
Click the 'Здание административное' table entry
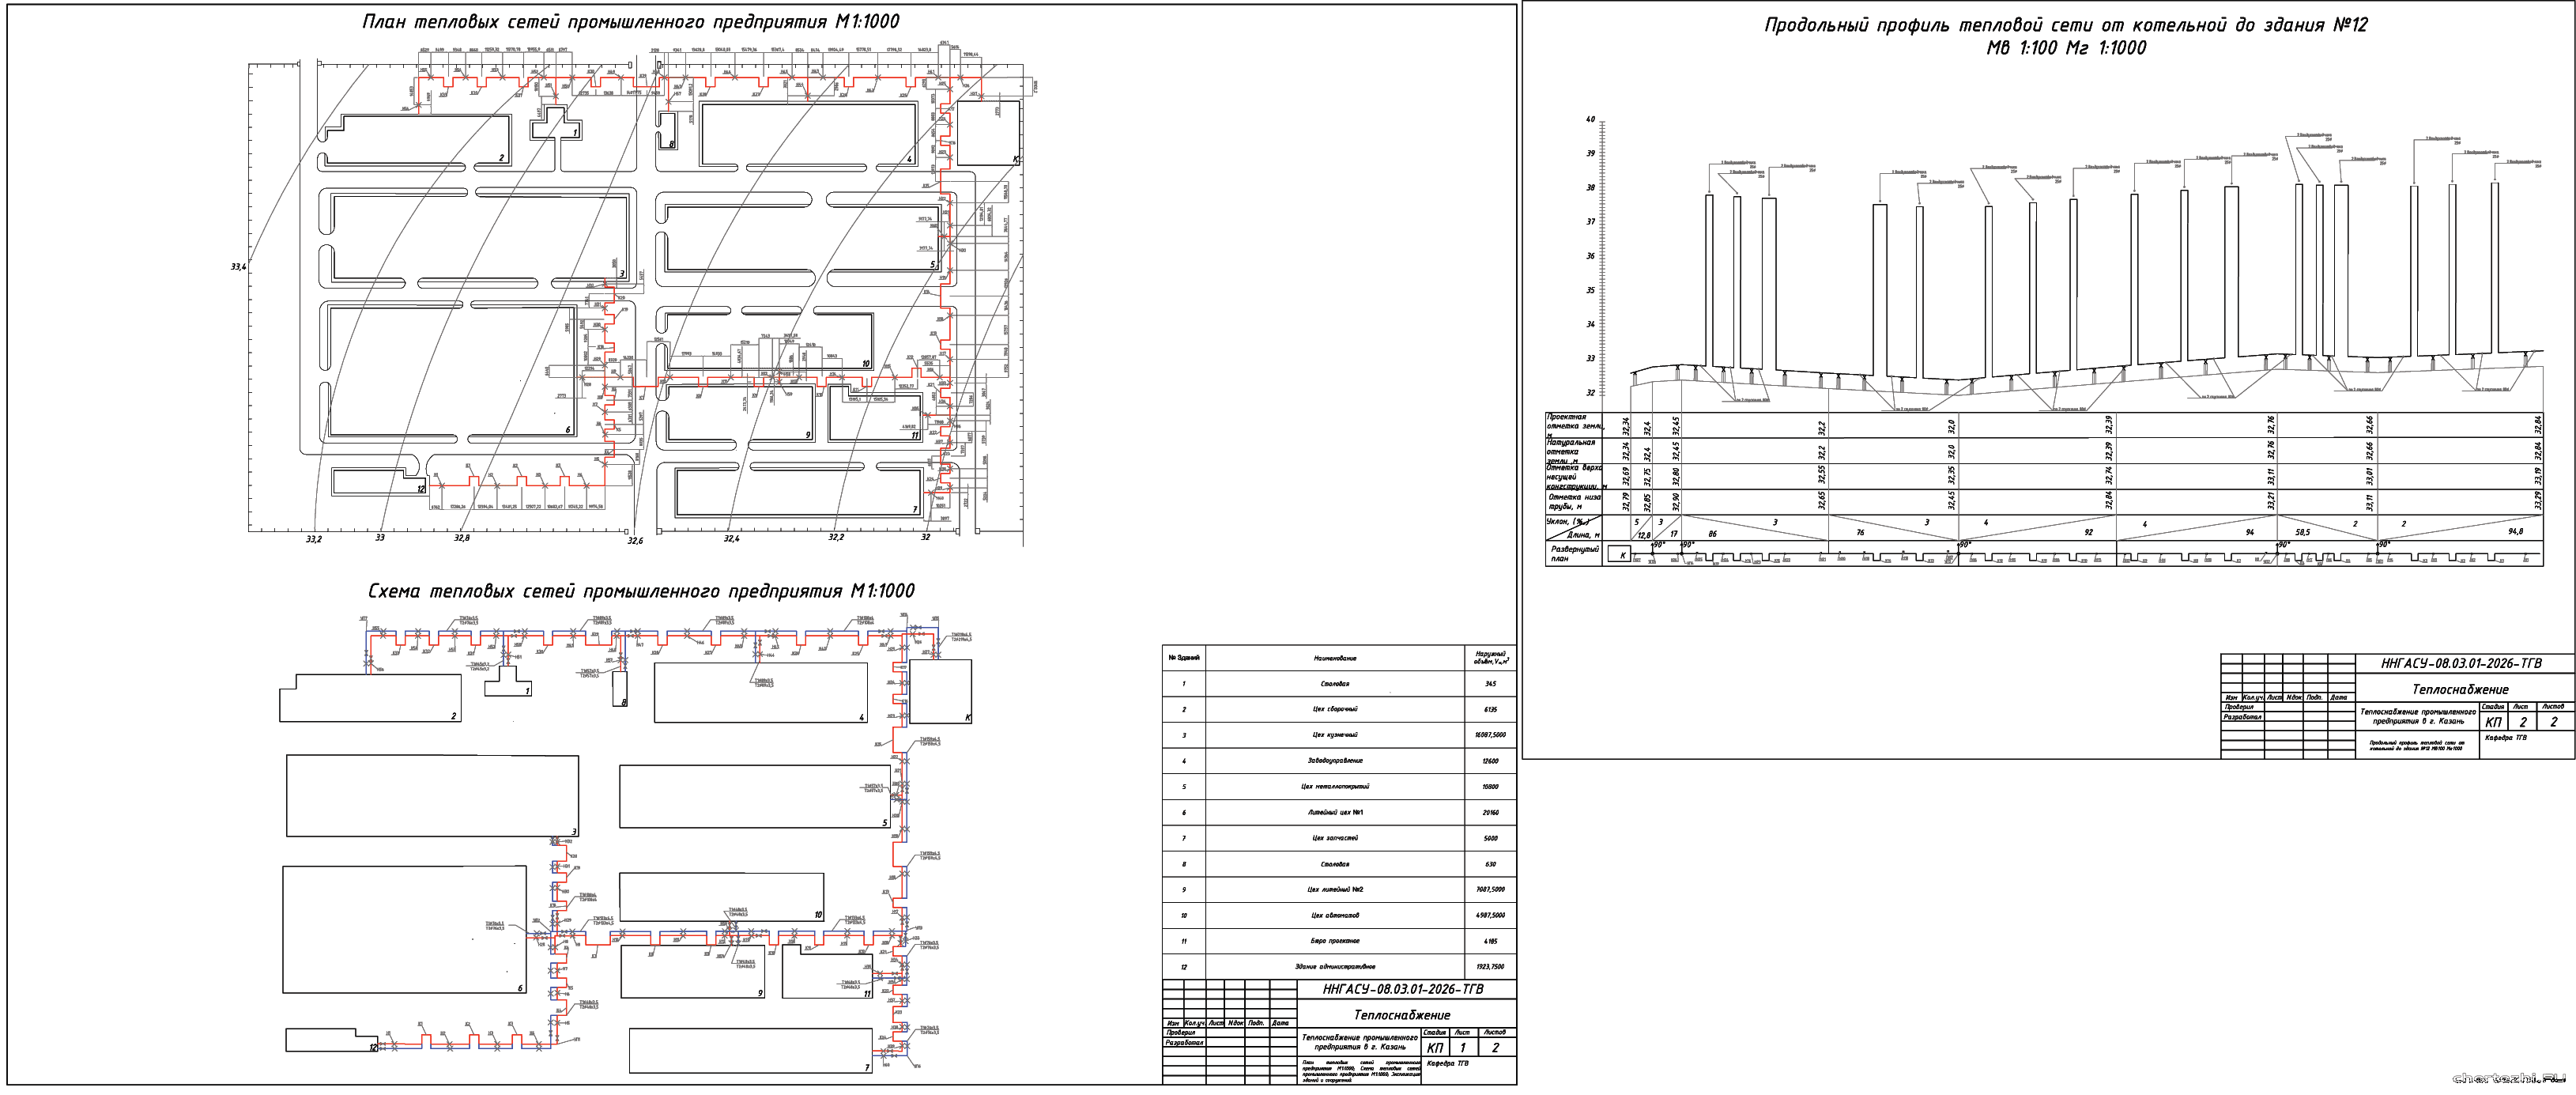[x=1335, y=967]
